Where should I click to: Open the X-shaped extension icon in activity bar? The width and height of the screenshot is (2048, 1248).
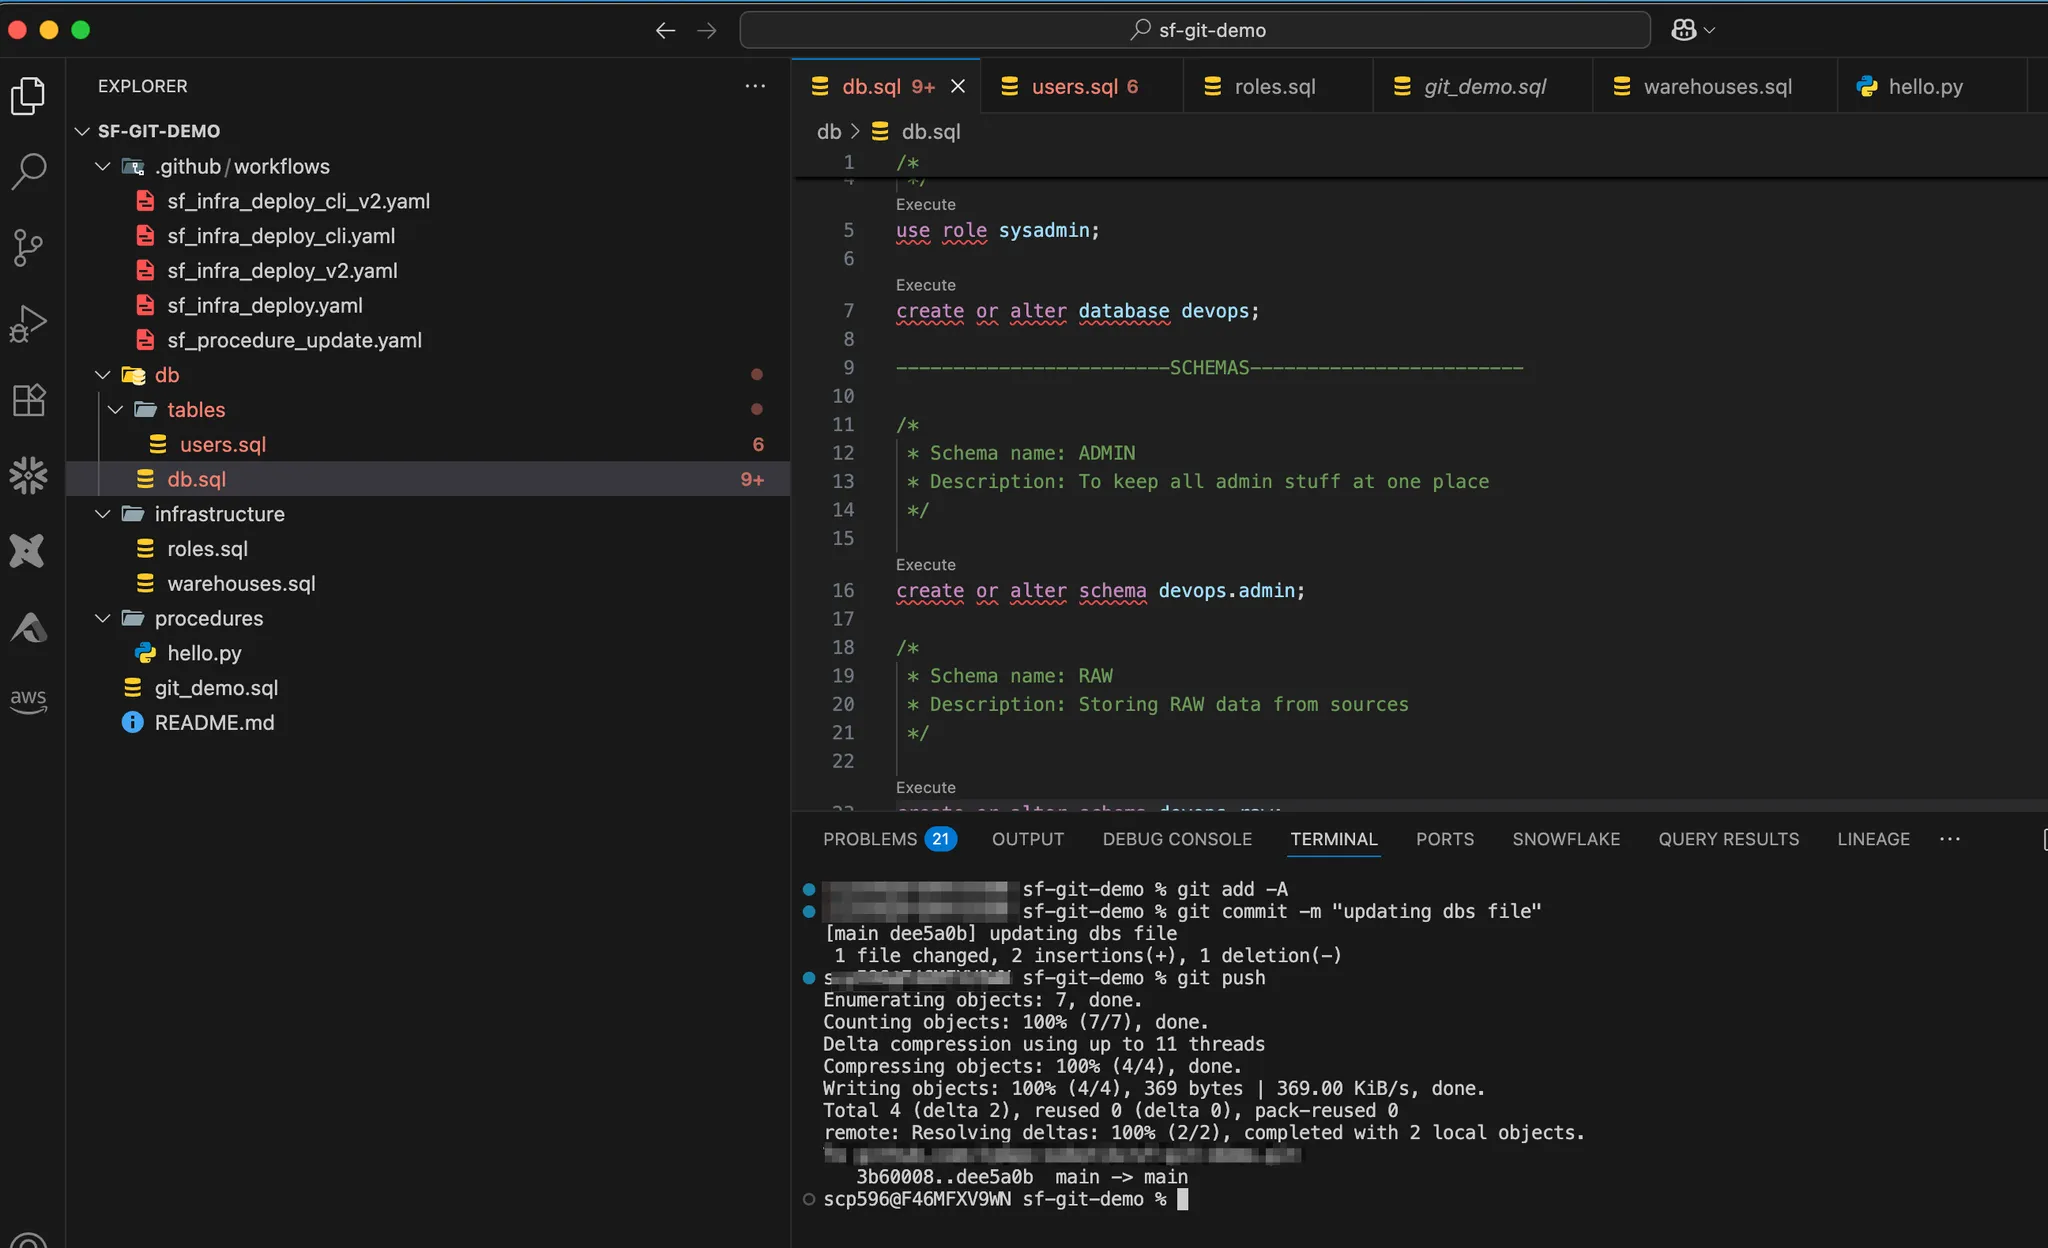click(x=28, y=551)
